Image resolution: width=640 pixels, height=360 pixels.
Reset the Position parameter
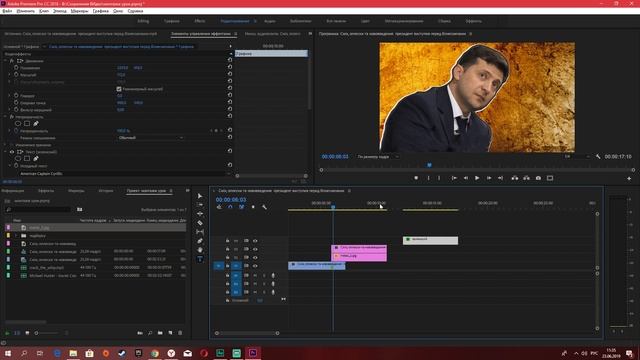pyautogui.click(x=230, y=68)
